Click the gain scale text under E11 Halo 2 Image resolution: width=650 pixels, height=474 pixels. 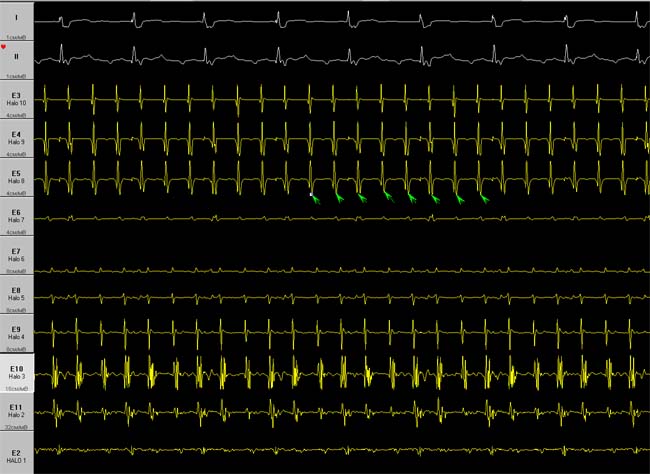pyautogui.click(x=16, y=427)
